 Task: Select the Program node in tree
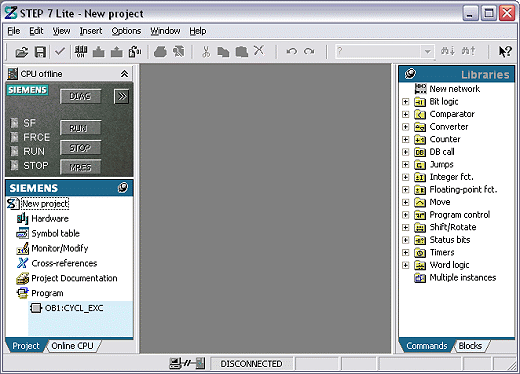[47, 293]
